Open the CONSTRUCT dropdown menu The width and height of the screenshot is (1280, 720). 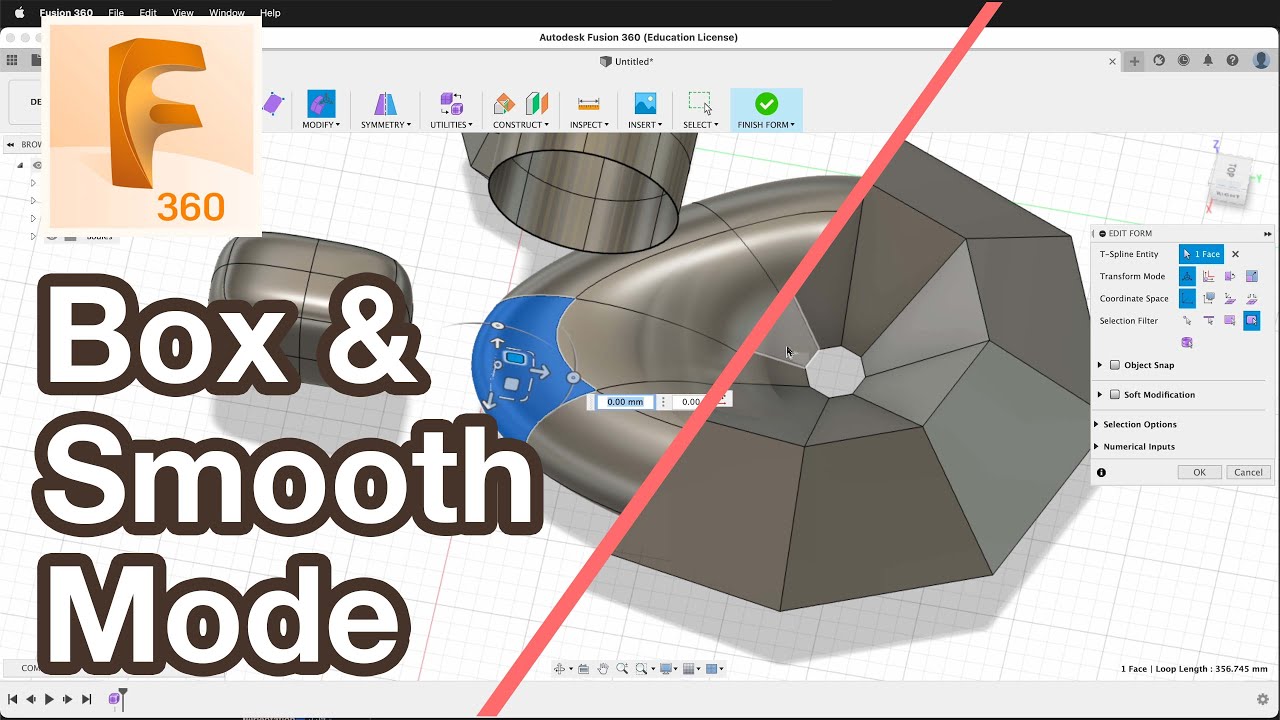pyautogui.click(x=521, y=125)
